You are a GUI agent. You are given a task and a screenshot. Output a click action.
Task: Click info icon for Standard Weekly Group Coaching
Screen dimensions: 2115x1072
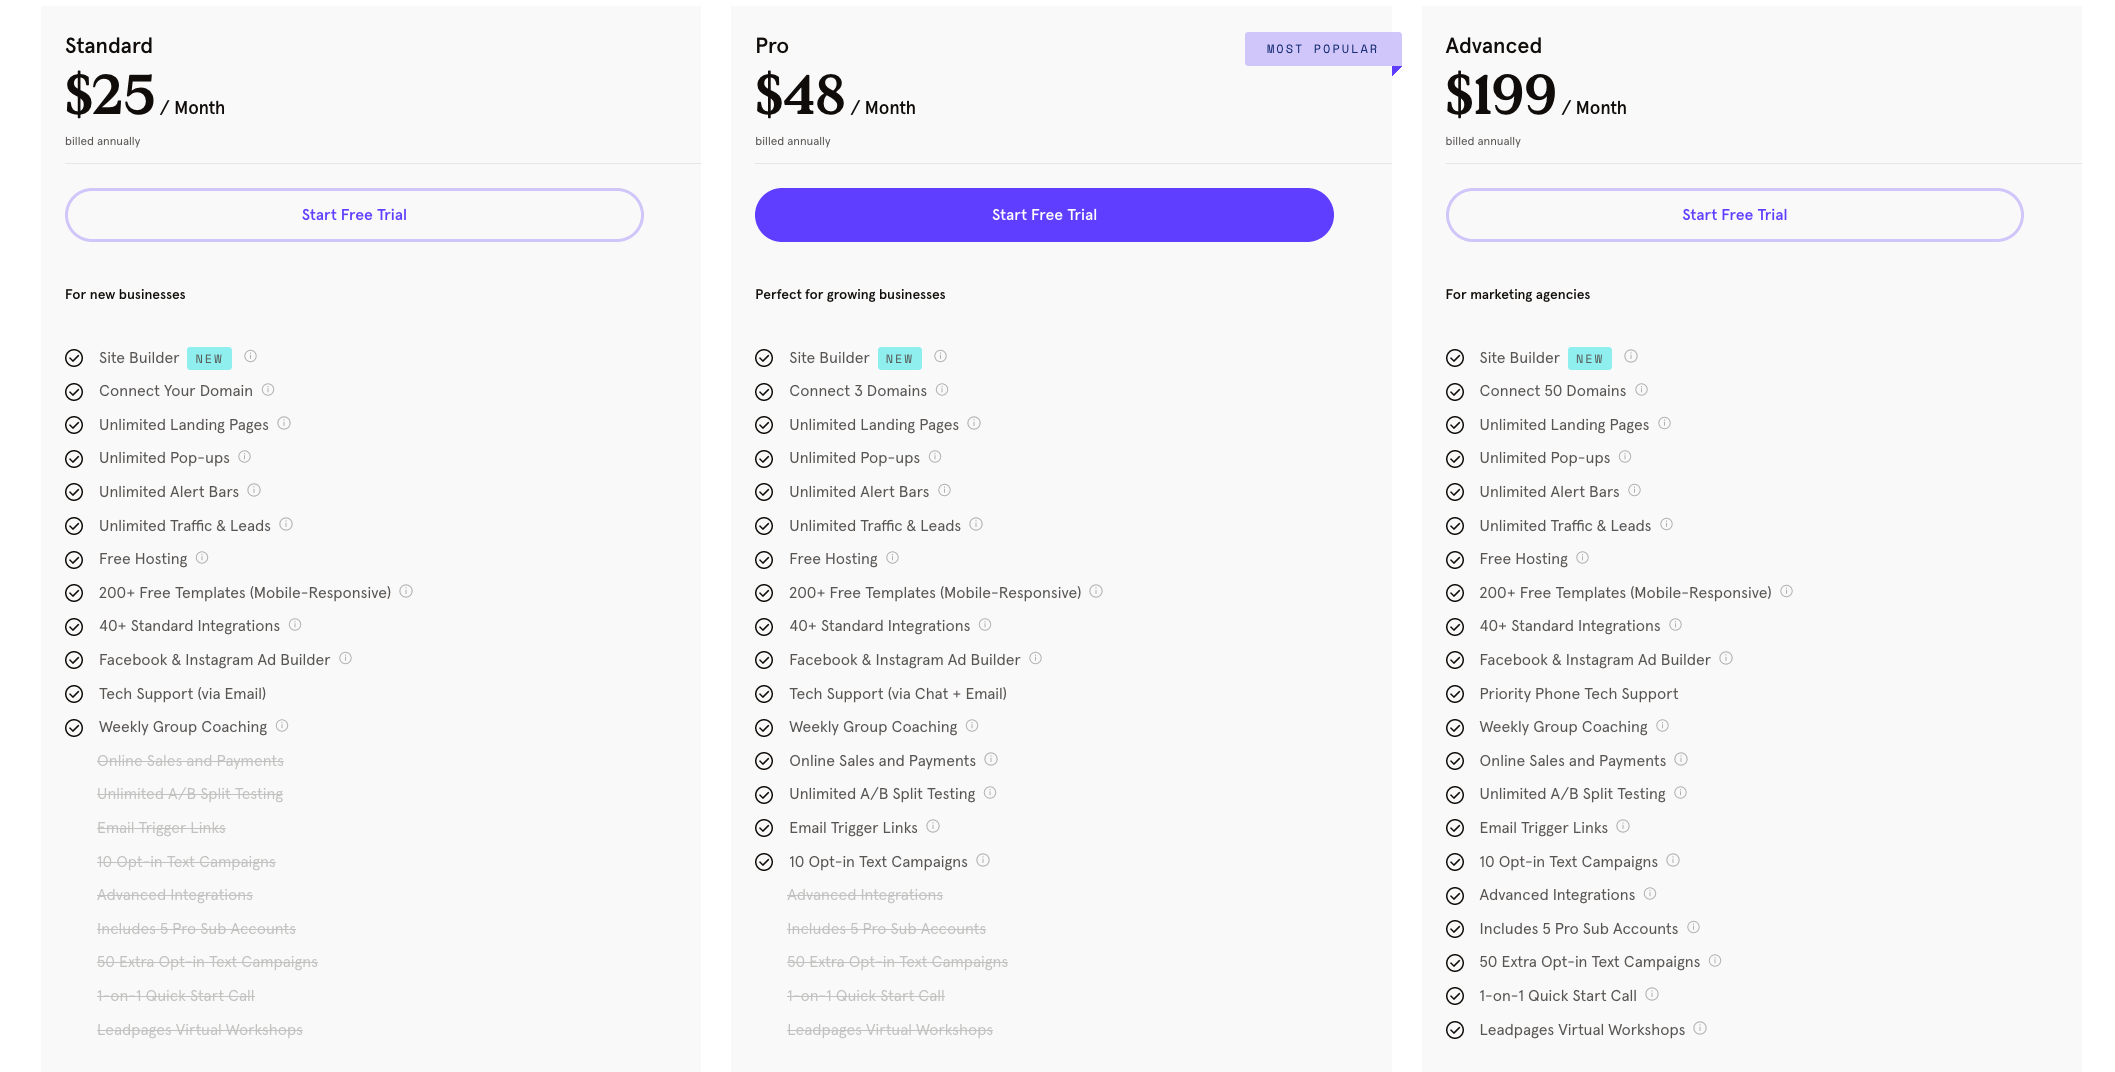282,726
